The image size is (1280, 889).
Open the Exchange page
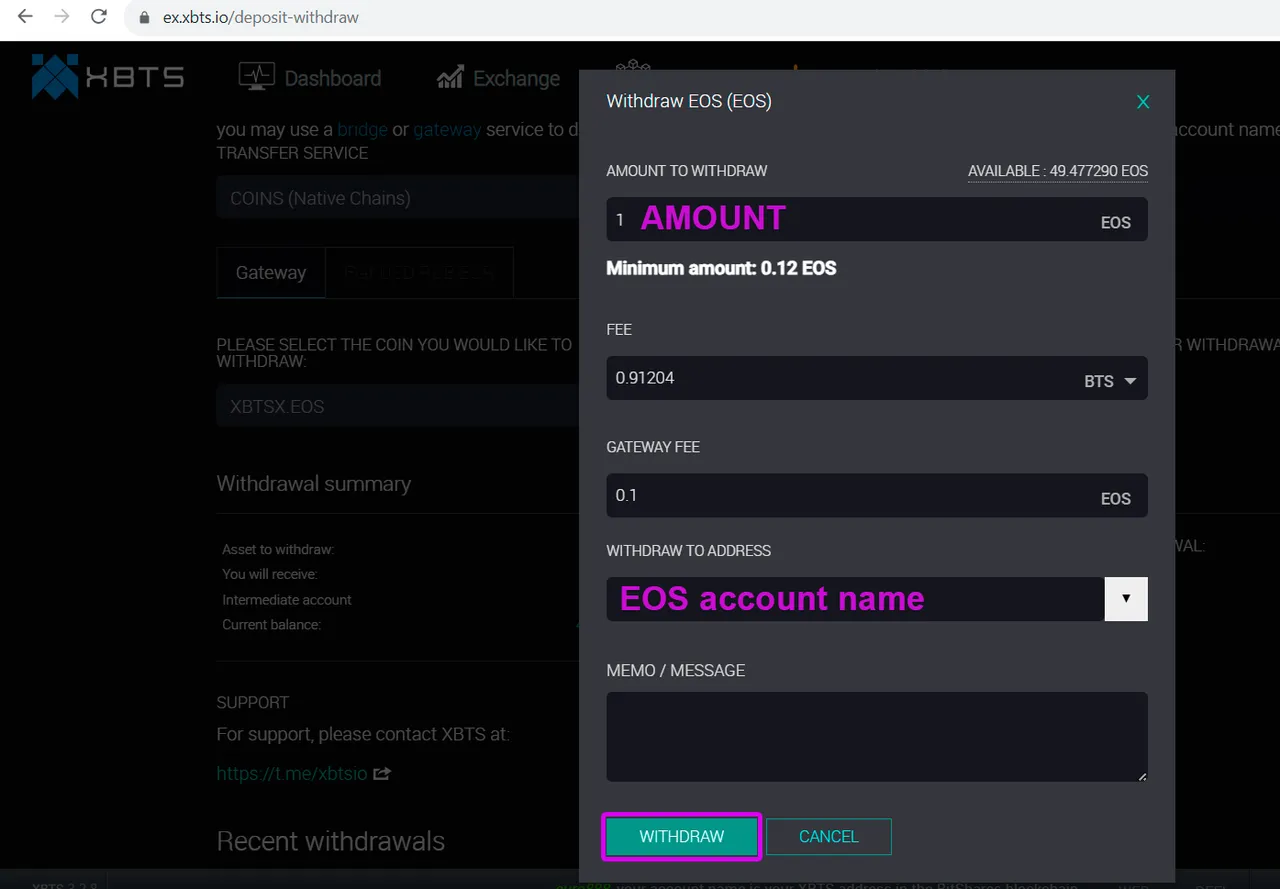(x=498, y=78)
